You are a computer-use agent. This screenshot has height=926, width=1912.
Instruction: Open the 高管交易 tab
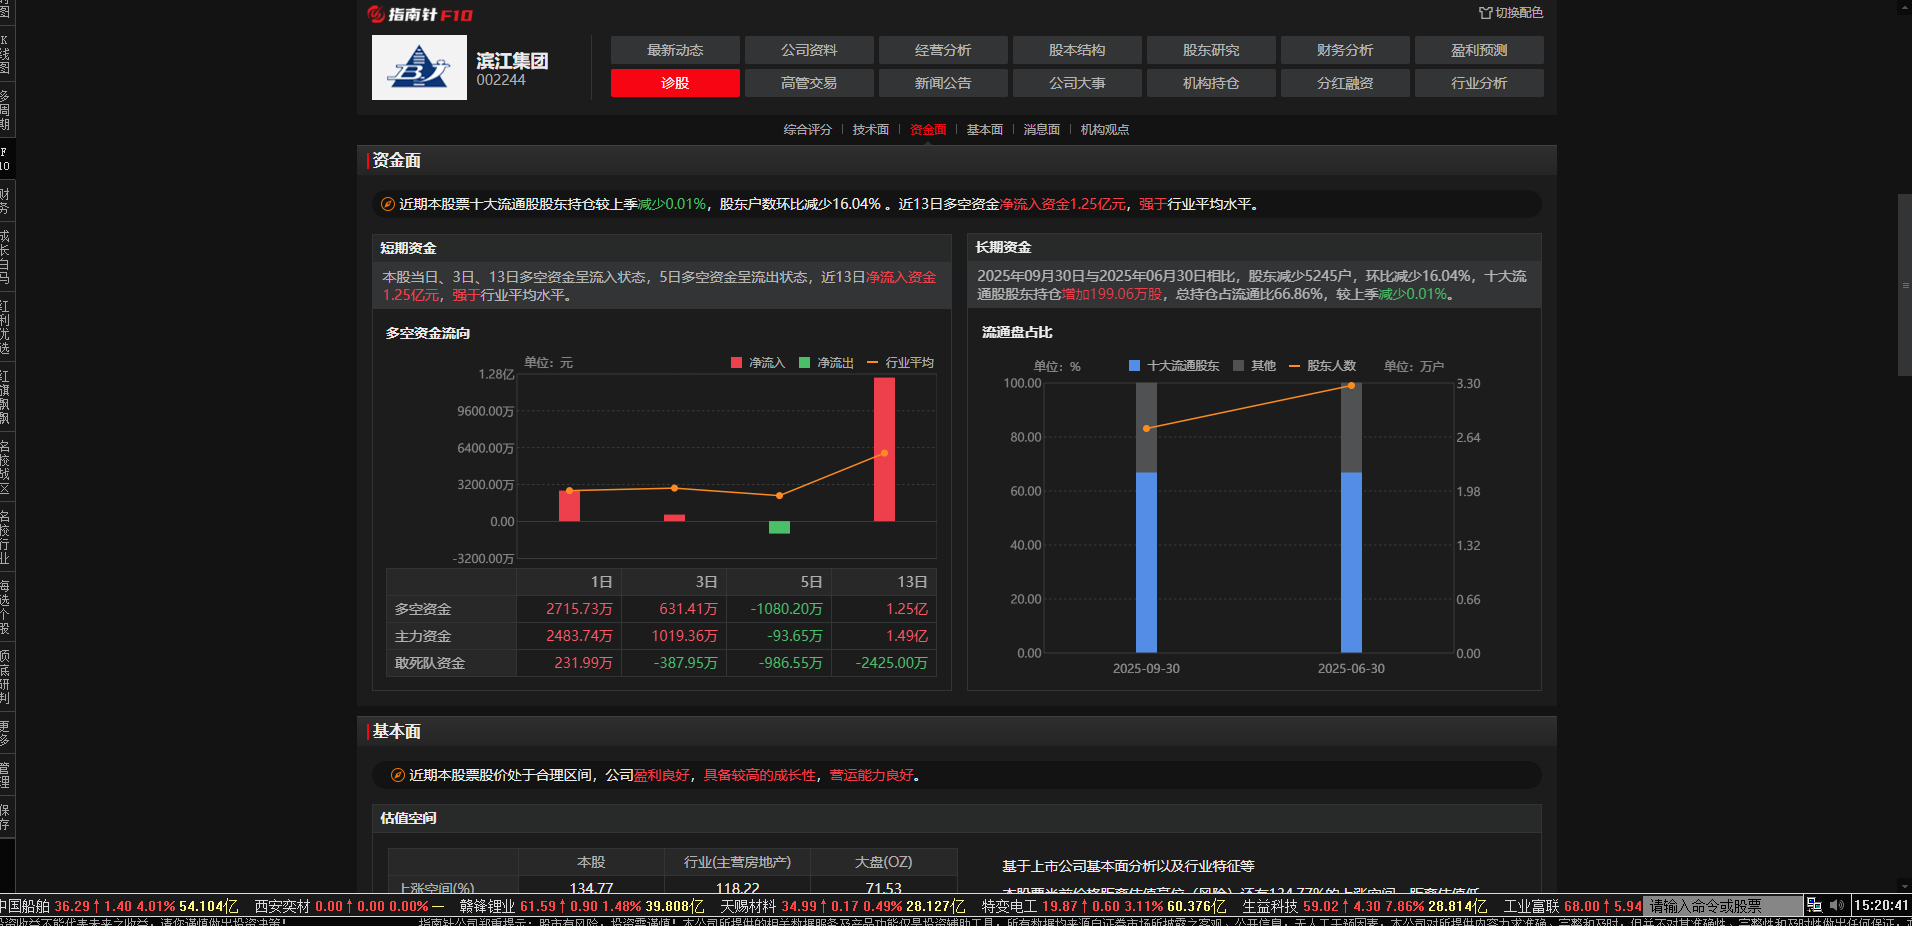[x=809, y=83]
